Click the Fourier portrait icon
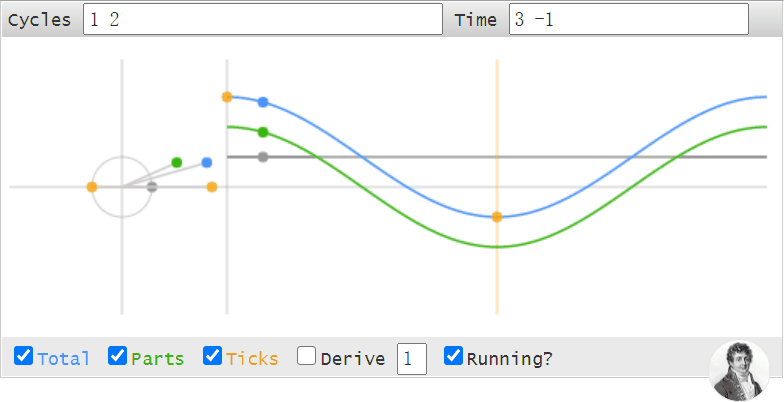 coord(739,371)
